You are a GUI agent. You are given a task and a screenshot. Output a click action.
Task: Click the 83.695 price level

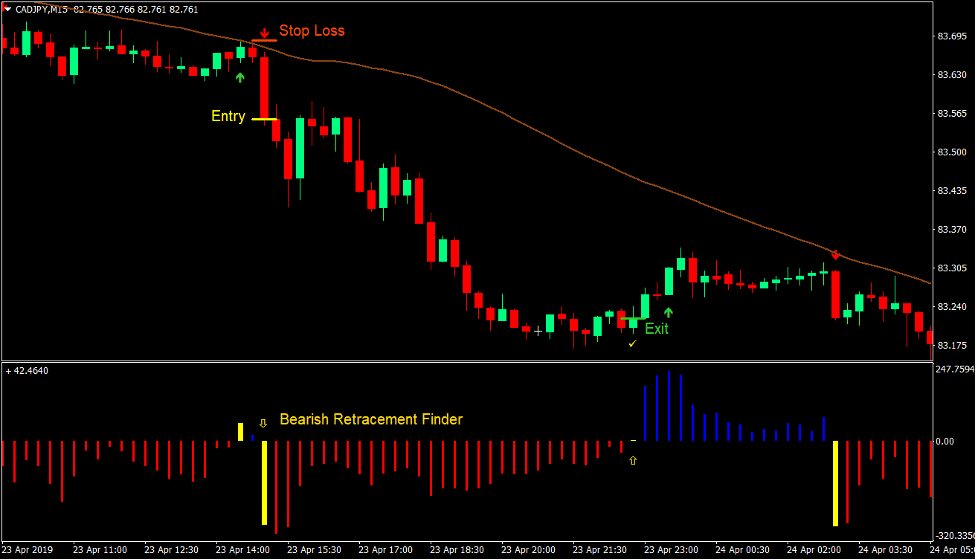952,36
